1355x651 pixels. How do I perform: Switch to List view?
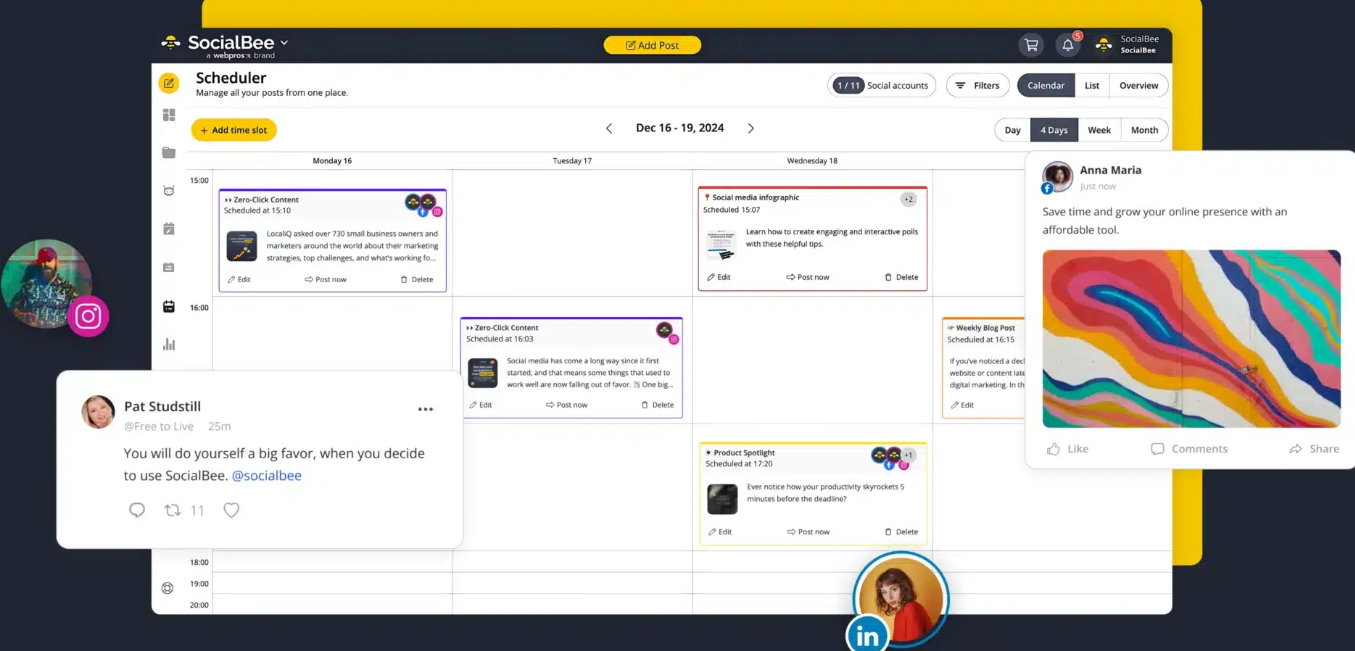coord(1092,85)
